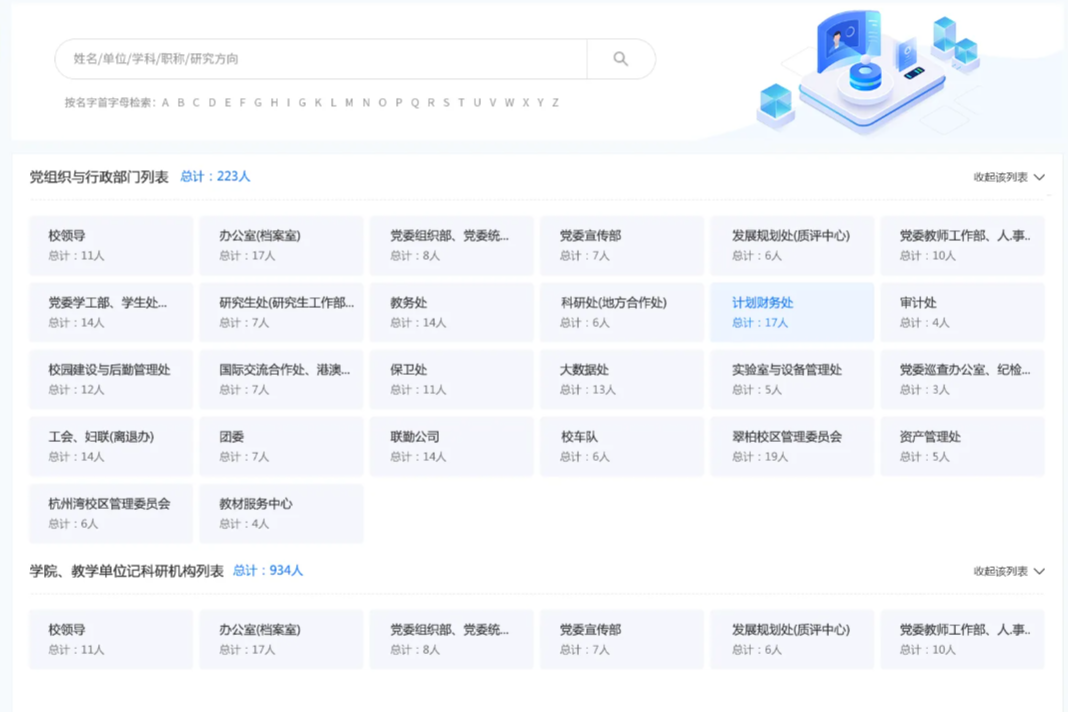Click the magnifying glass search icon

pos(620,59)
